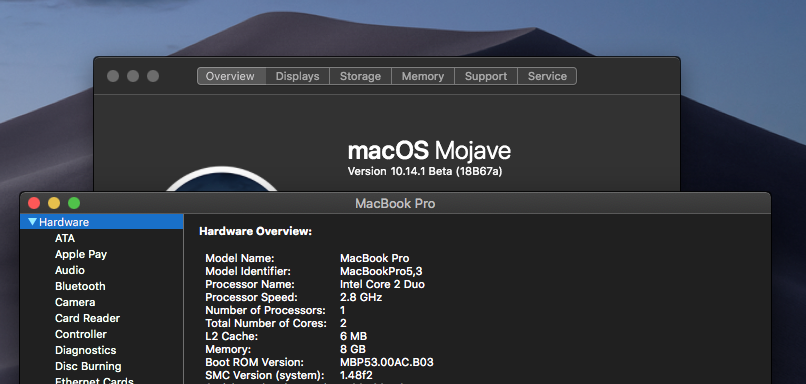Click the MacBook Pro window title

[x=395, y=204]
